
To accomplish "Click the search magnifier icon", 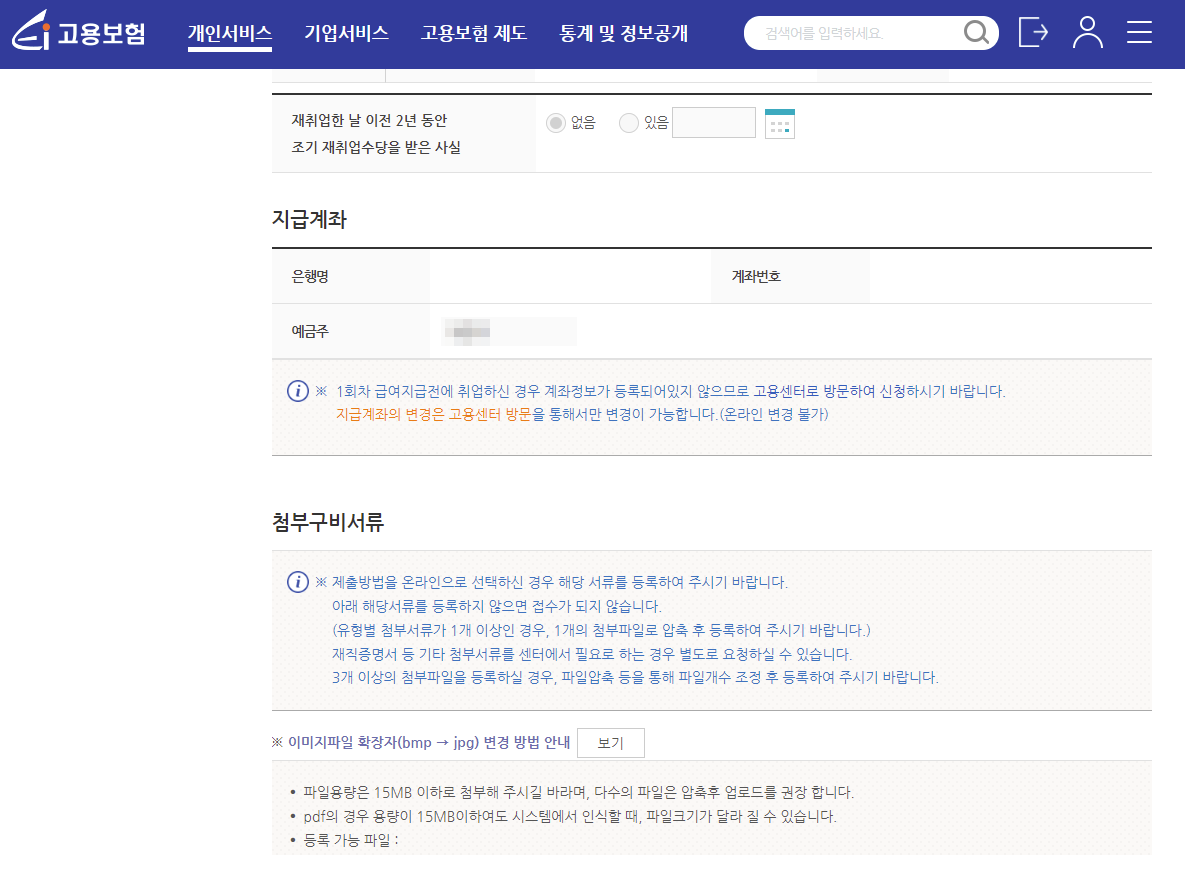I will click(x=974, y=32).
